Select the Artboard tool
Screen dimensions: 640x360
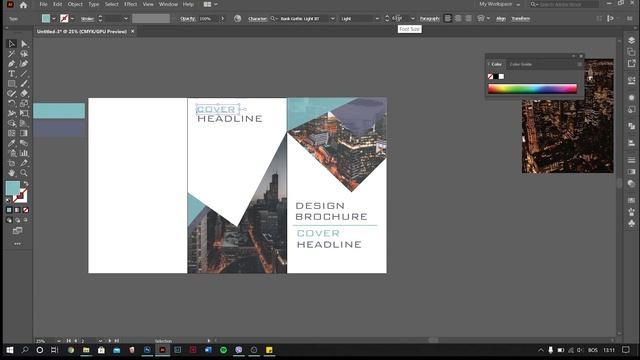click(11, 163)
